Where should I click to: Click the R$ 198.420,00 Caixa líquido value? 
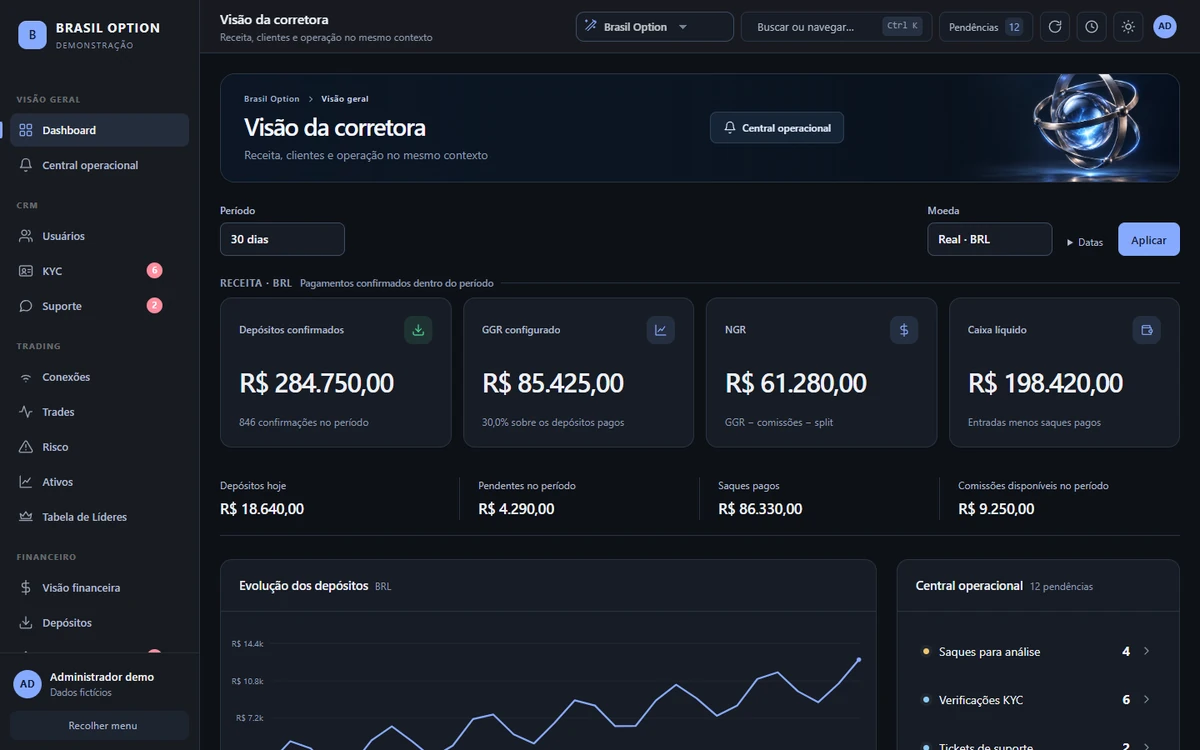(1046, 383)
